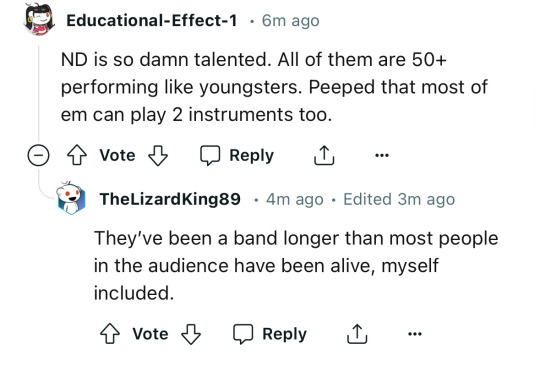Upvote the Educational-Effect-1 comment
This screenshot has width=540, height=366.
coord(76,155)
